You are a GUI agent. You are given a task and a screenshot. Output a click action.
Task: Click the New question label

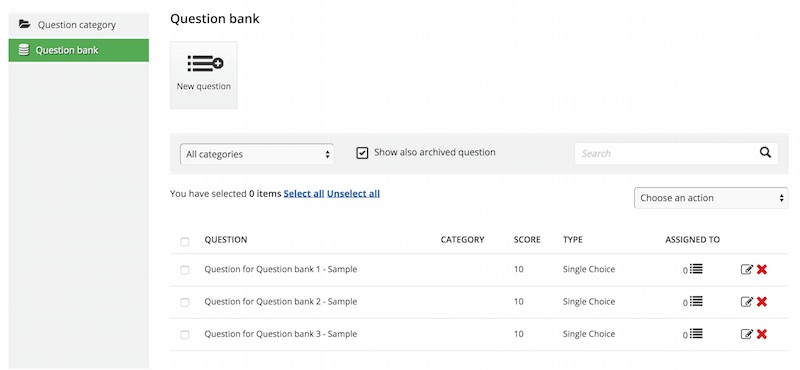pos(204,86)
